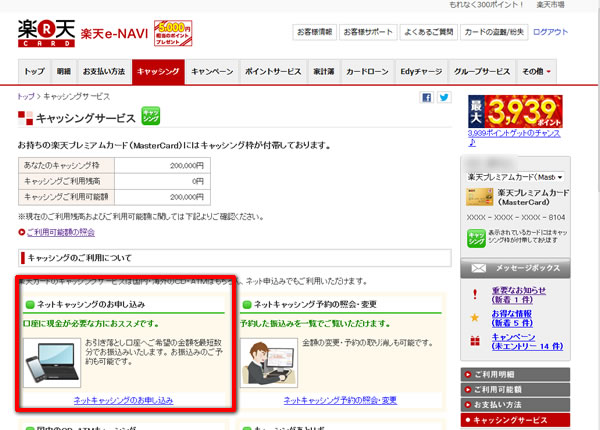Click the star icon beside お得な情報
The width and height of the screenshot is (600, 430).
click(x=474, y=317)
